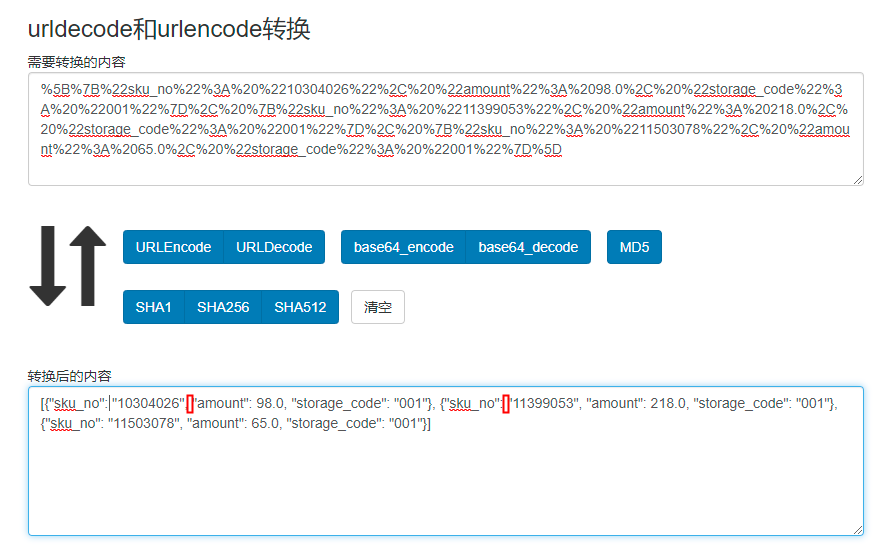Click the URLEncode button
The height and width of the screenshot is (545, 886).
(x=173, y=247)
